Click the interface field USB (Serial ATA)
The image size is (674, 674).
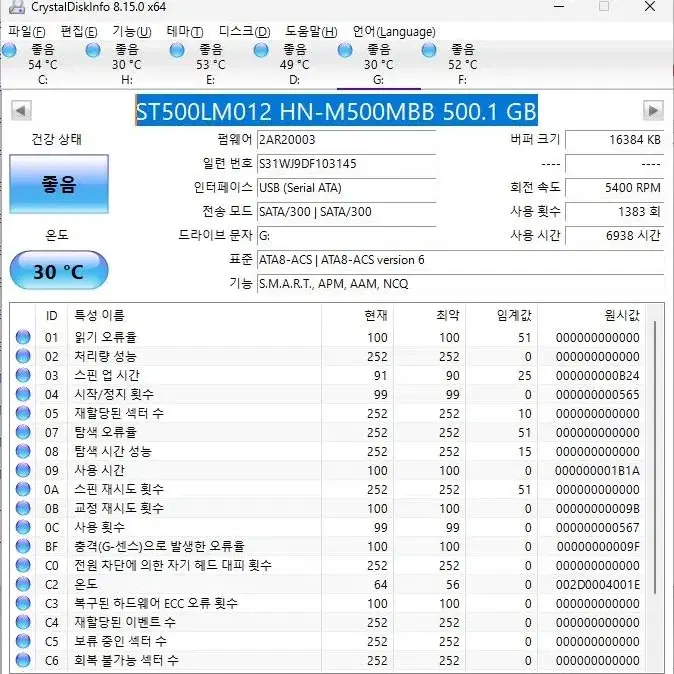[x=346, y=188]
